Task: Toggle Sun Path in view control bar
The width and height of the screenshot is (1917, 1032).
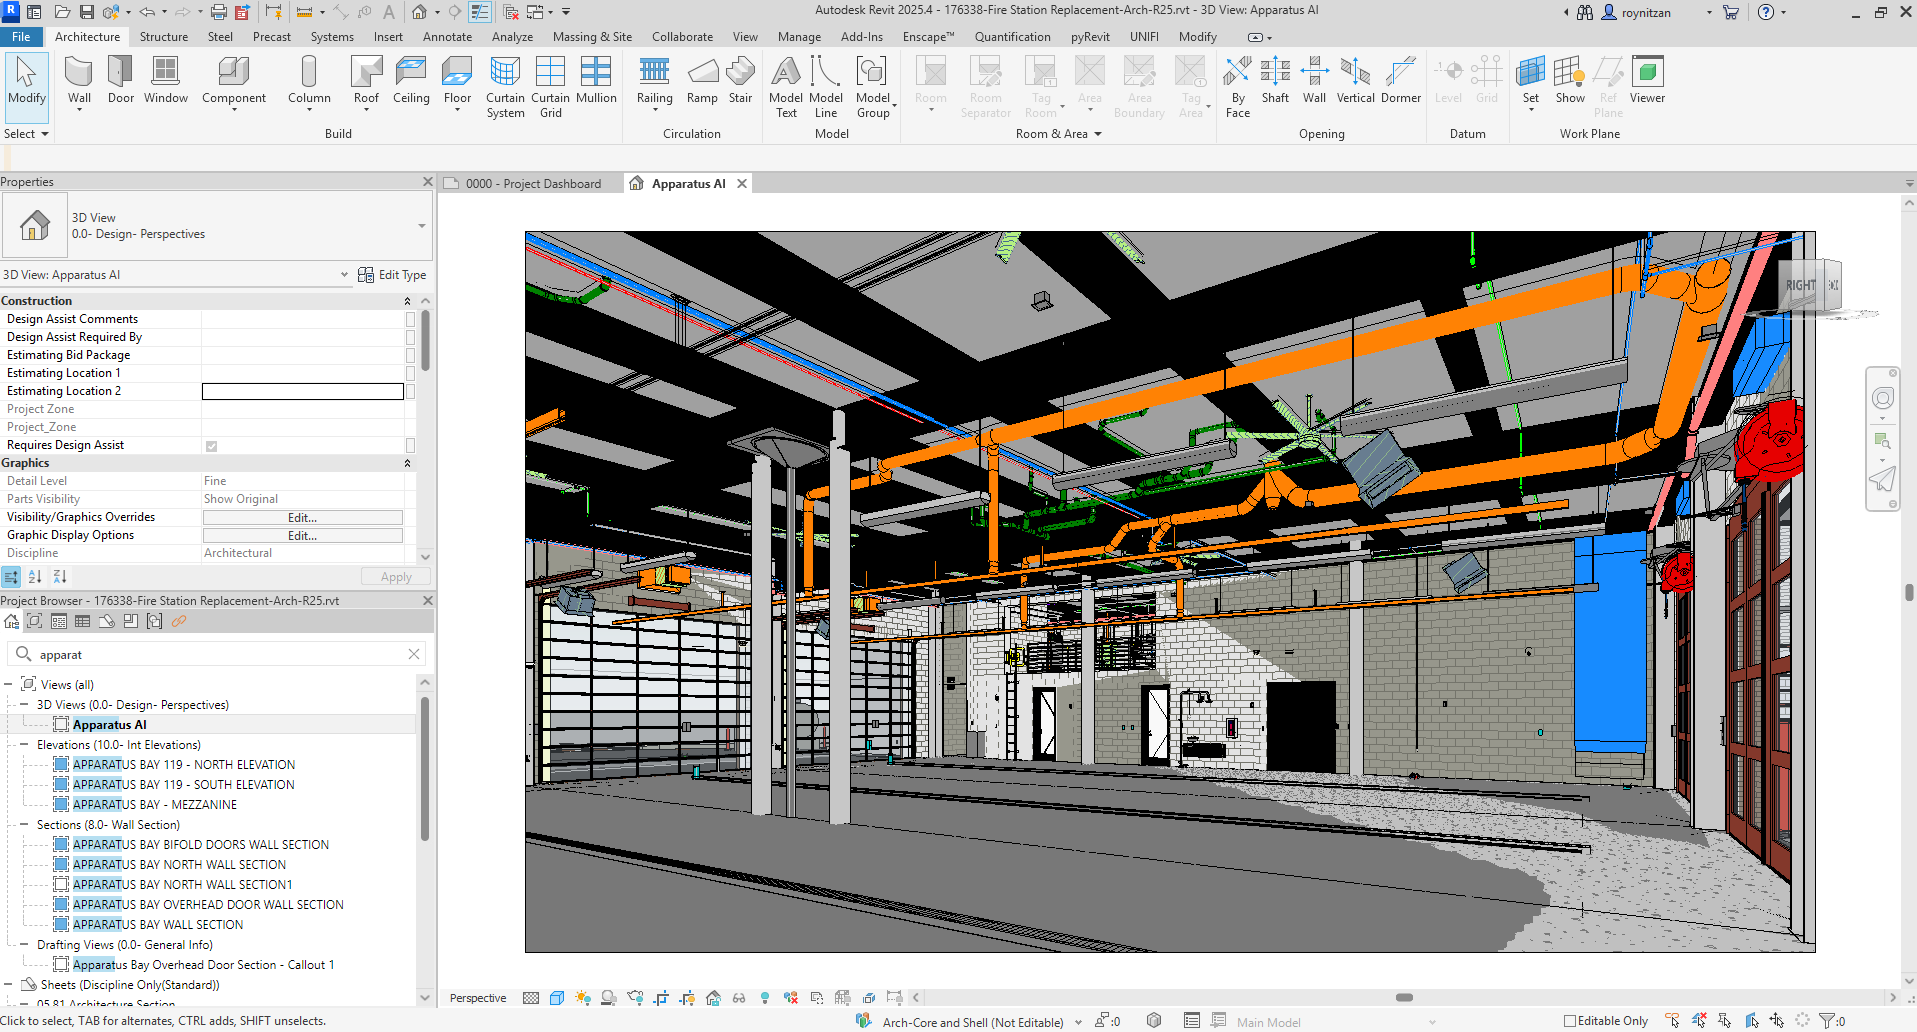Action: [583, 998]
